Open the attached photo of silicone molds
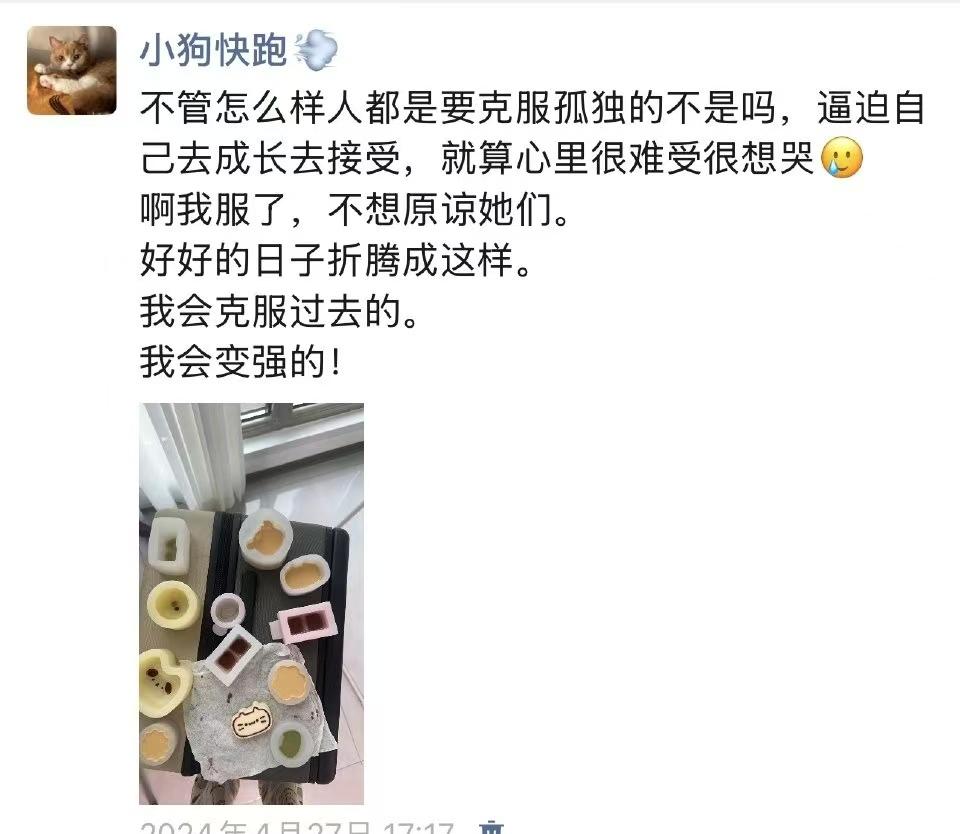The width and height of the screenshot is (960, 834). [x=252, y=603]
